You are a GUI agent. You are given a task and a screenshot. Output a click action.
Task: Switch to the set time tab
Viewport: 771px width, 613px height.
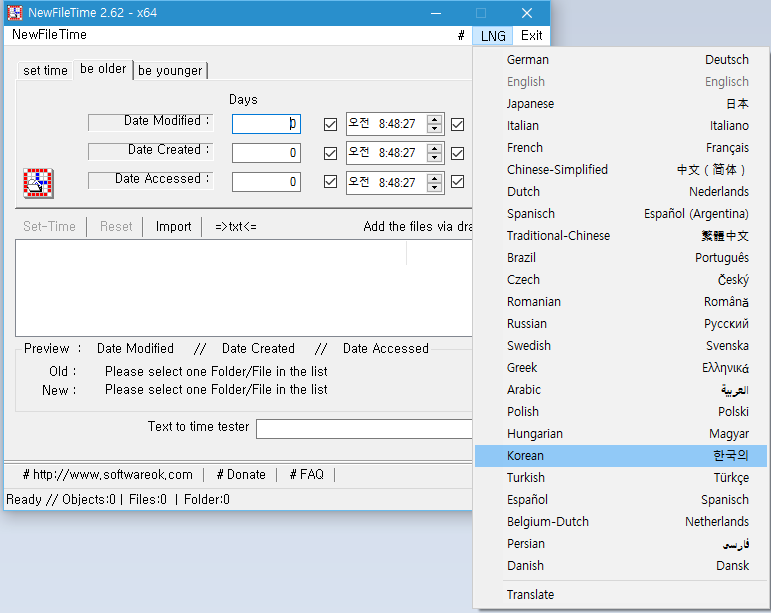[x=45, y=71]
